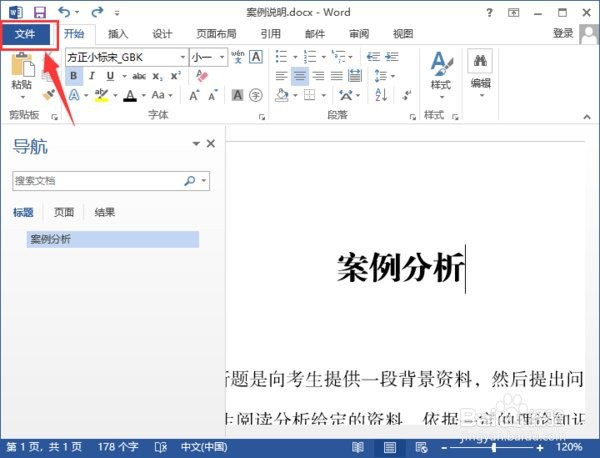Sort the selected text A-Z
The height and width of the screenshot is (458, 600).
(381, 95)
